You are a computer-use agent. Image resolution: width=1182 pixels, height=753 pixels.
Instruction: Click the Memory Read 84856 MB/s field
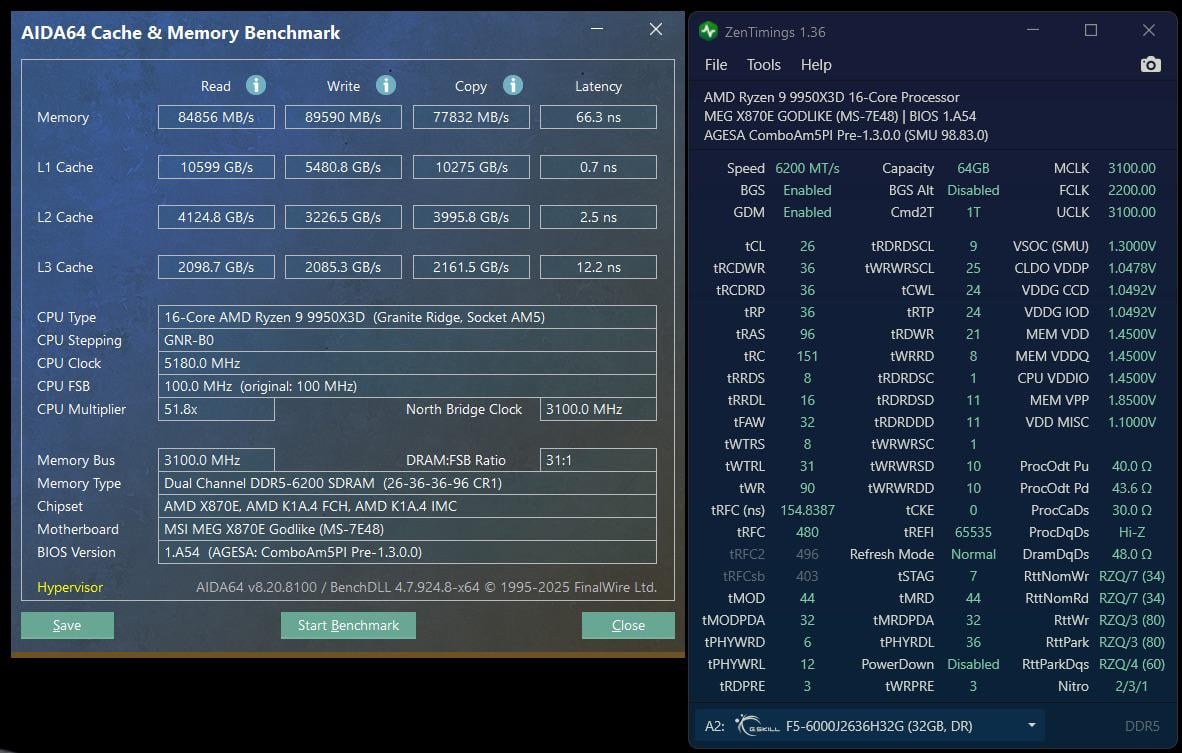pos(216,117)
